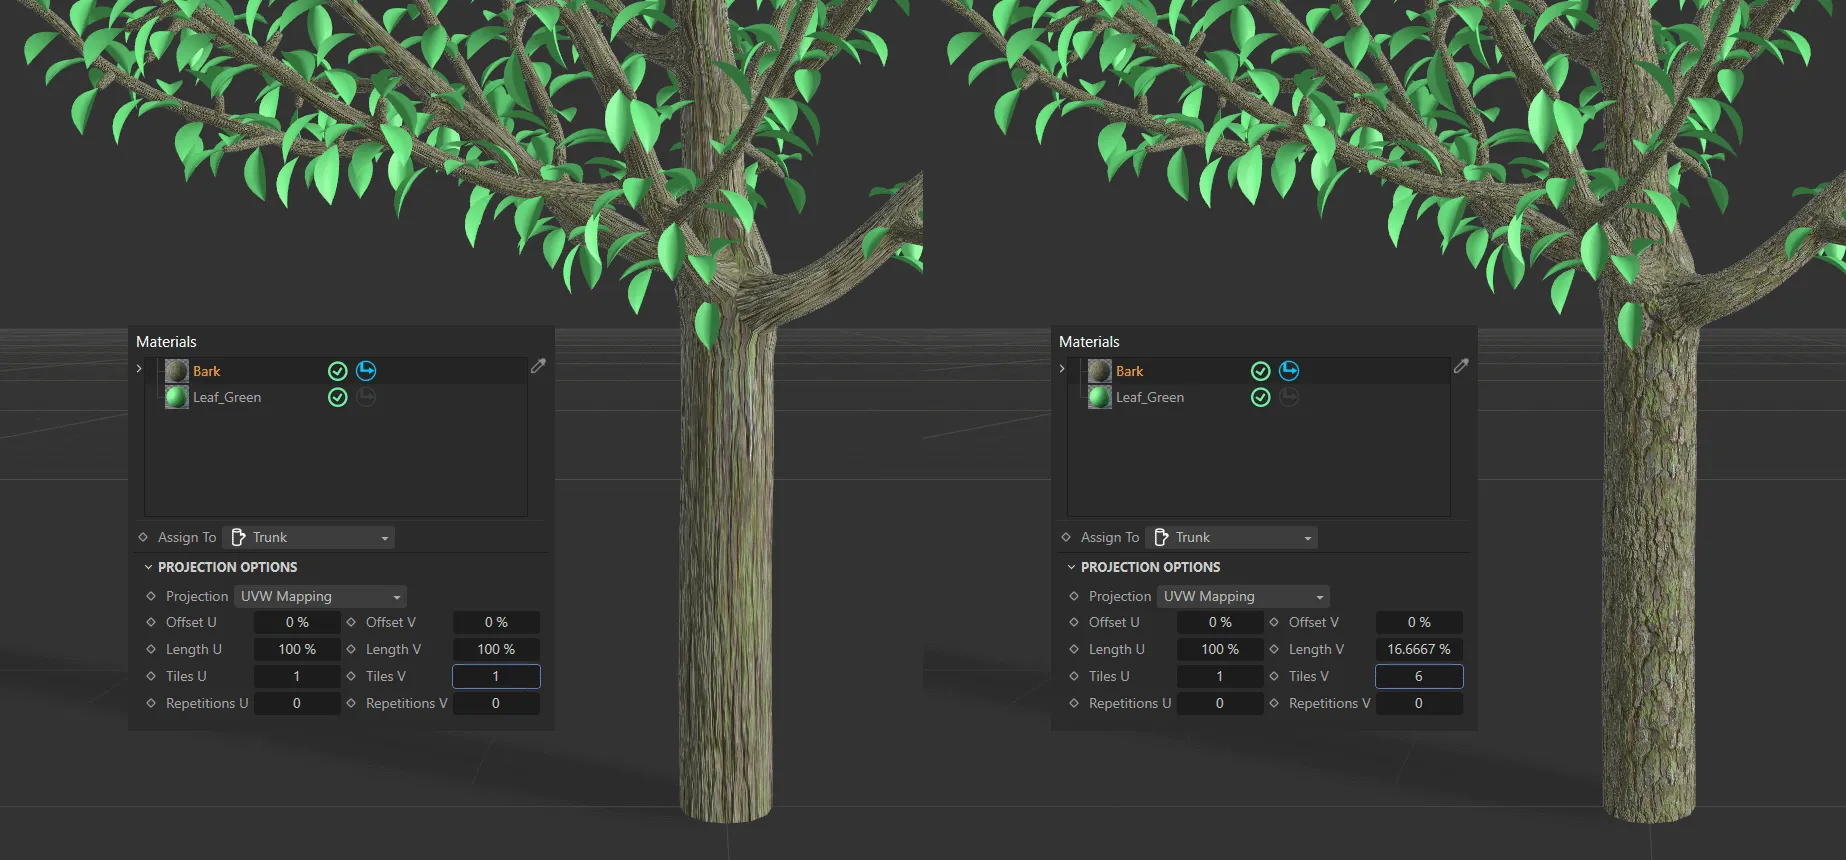Click the blue projection icon beside Bark, right panel

coord(1289,371)
